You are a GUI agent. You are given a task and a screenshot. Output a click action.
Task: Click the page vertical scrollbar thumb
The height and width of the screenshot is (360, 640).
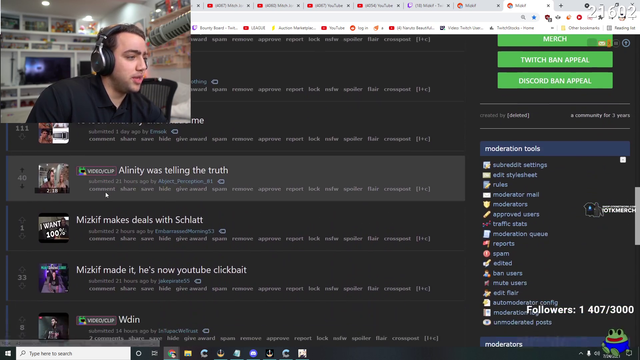point(637,216)
